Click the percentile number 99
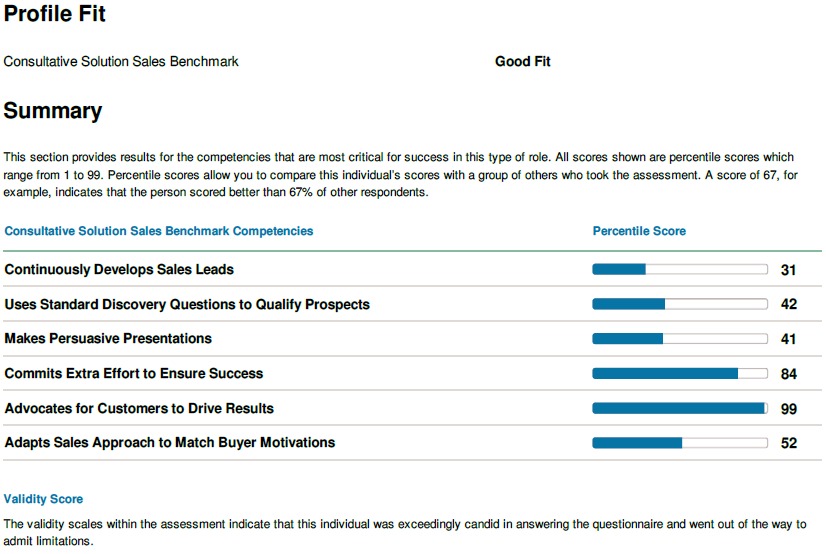The height and width of the screenshot is (554, 826). pos(789,409)
